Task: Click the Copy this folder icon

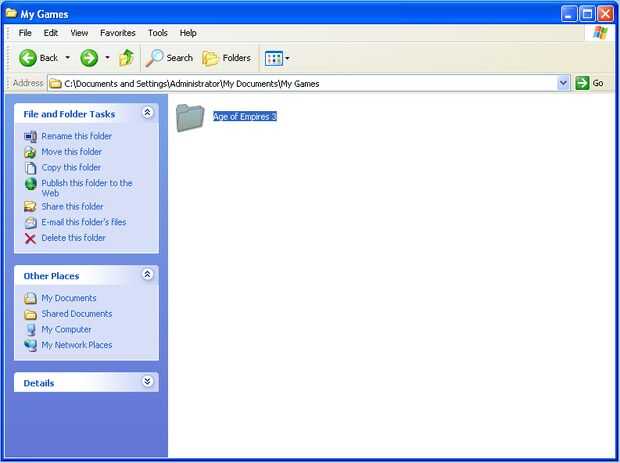Action: point(31,168)
